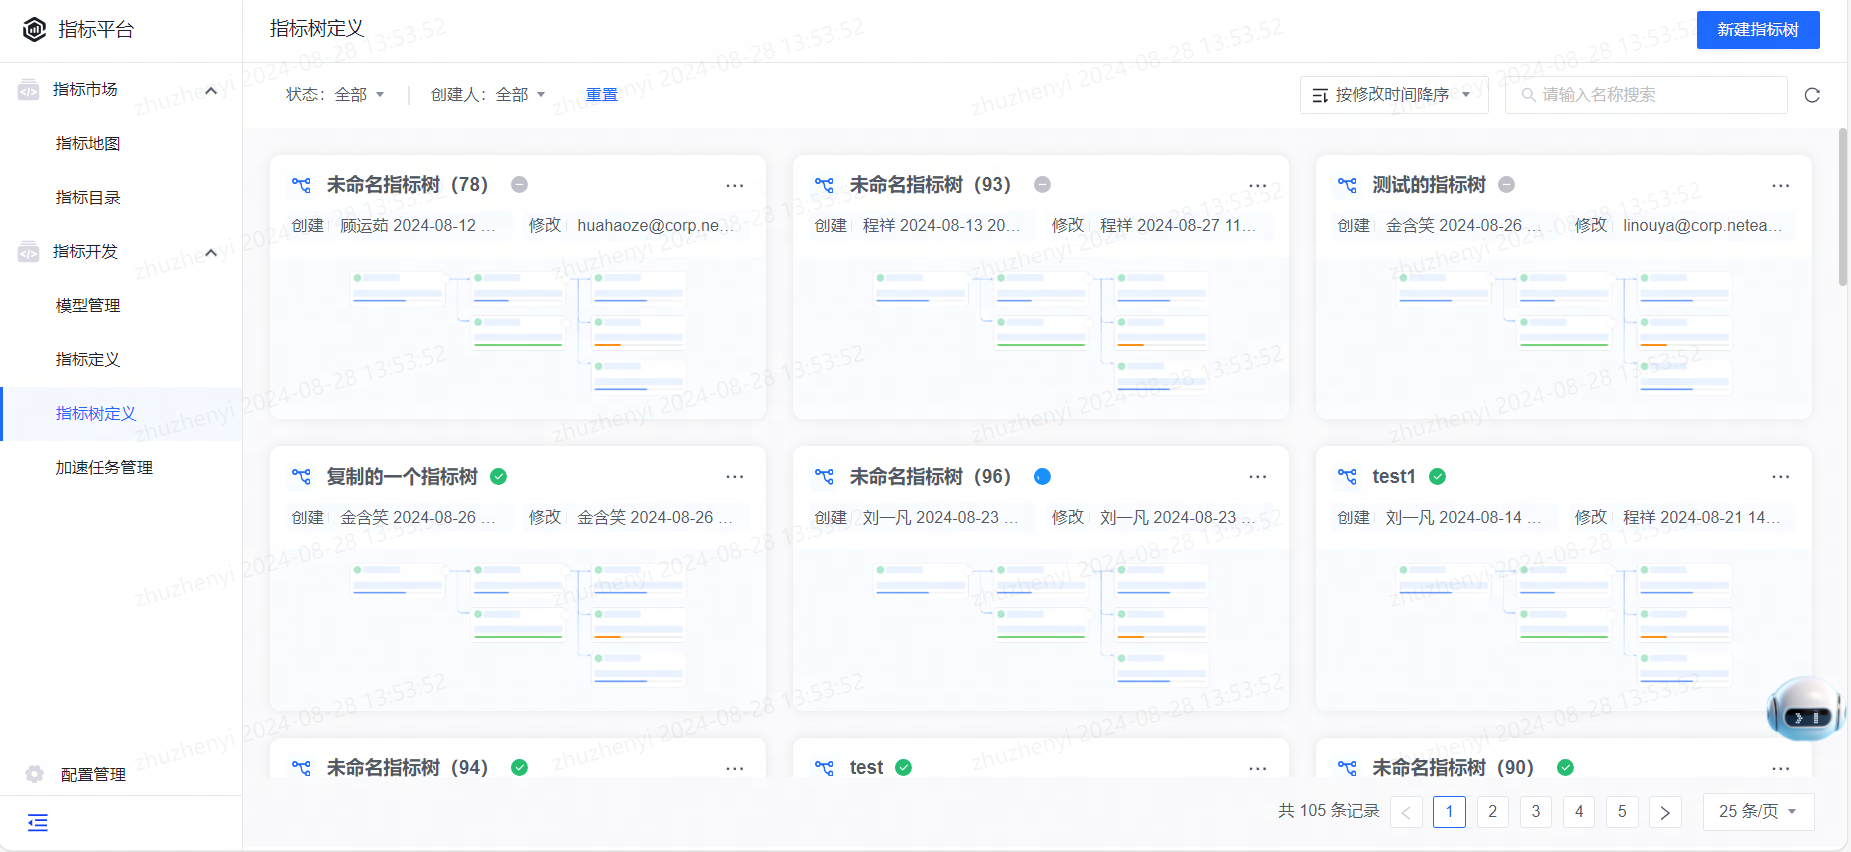Click the 新建指标树 button

click(1758, 30)
